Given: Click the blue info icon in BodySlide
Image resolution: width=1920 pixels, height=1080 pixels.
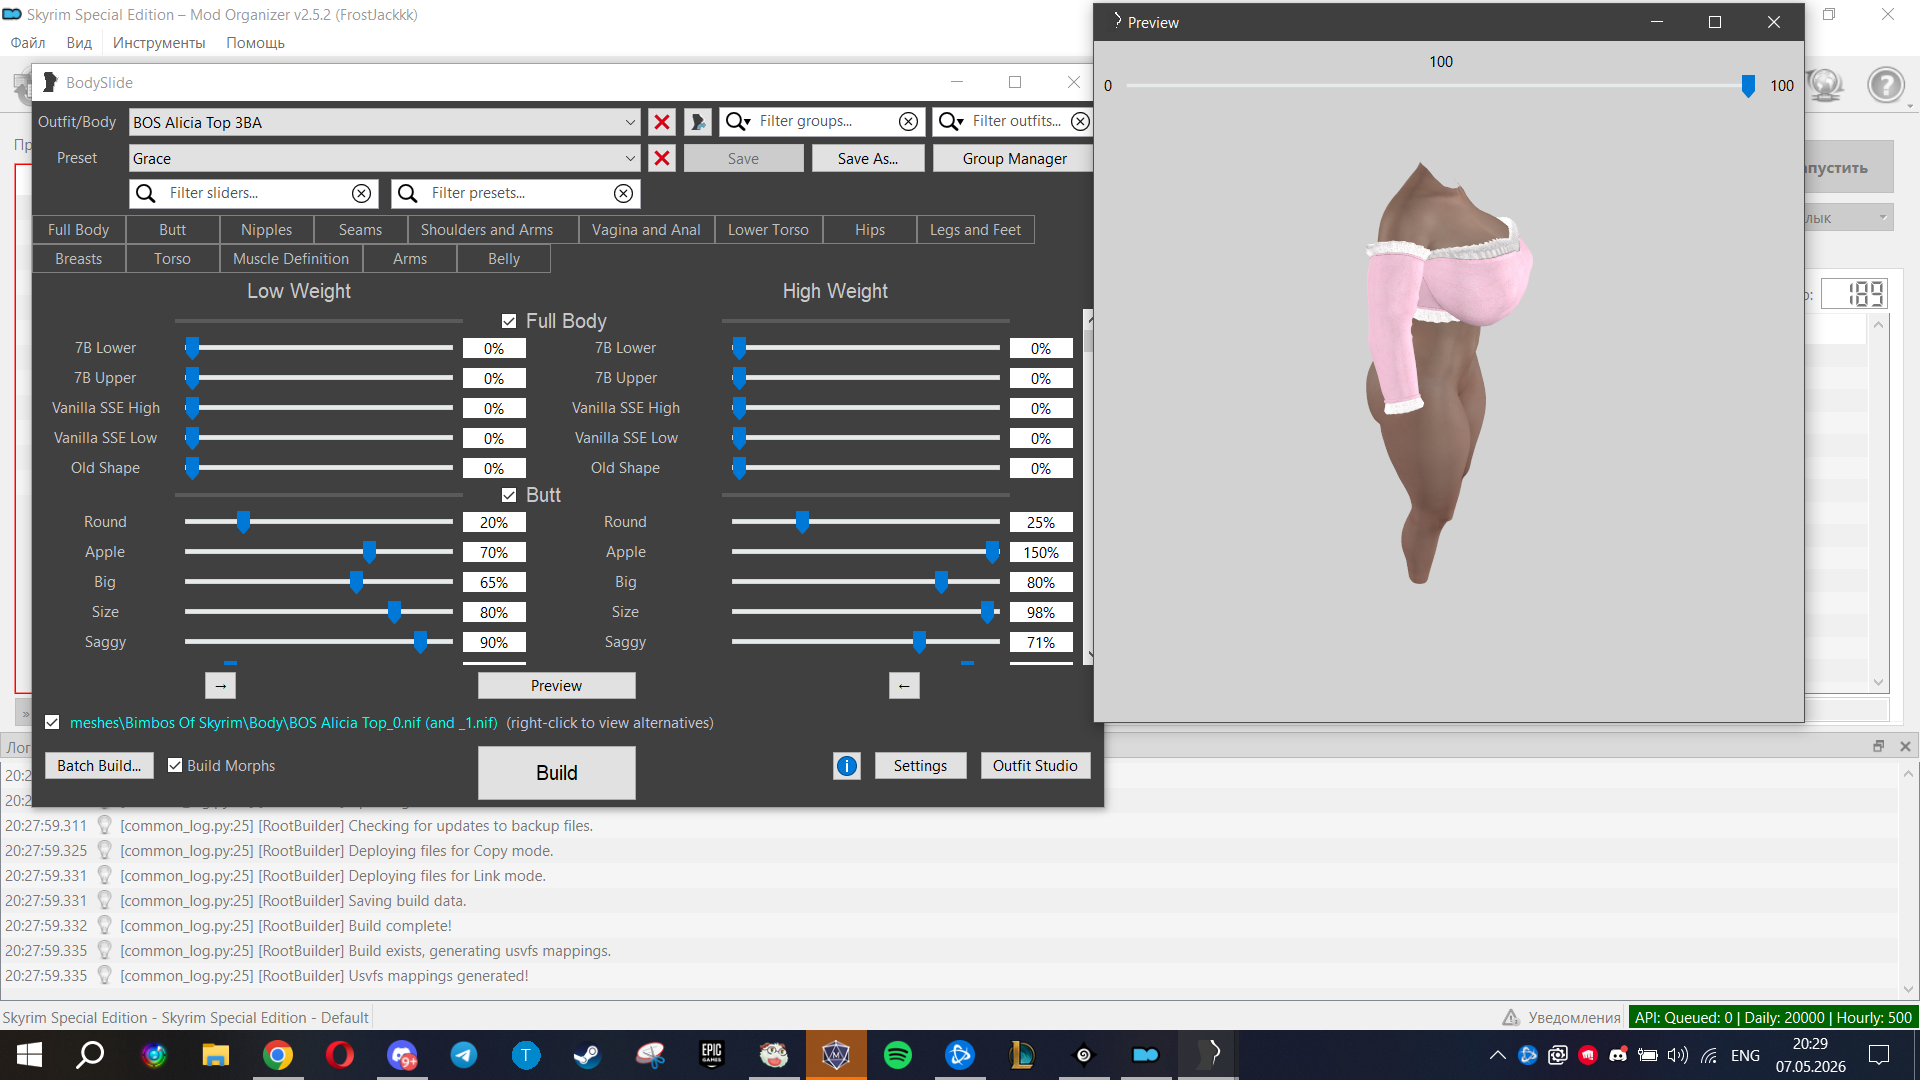Looking at the screenshot, I should coord(847,766).
